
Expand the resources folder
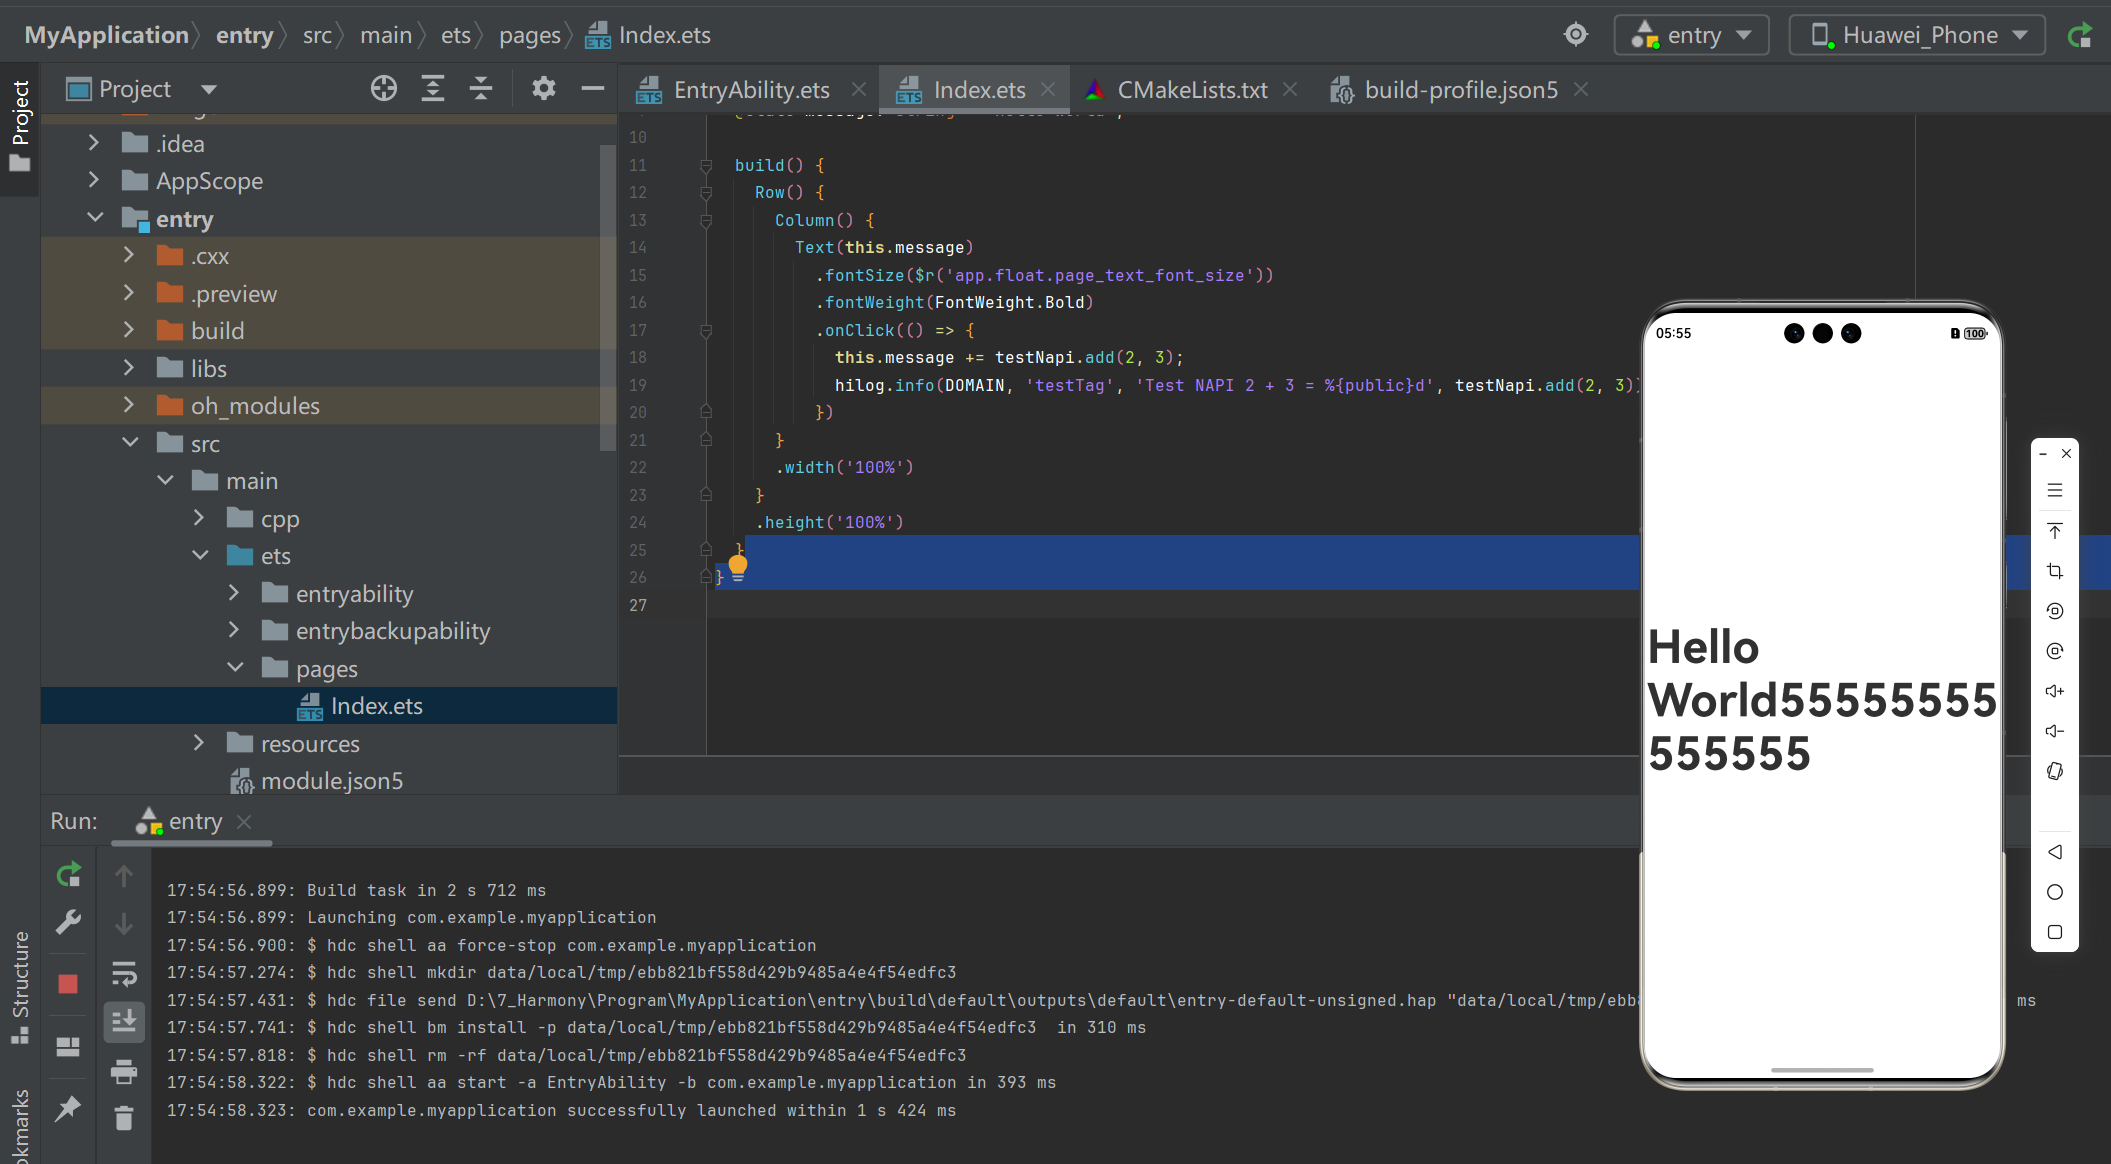199,743
